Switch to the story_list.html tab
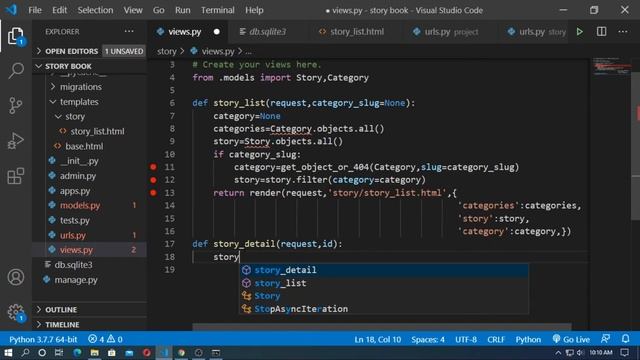This screenshot has height=360, width=640. [x=357, y=31]
